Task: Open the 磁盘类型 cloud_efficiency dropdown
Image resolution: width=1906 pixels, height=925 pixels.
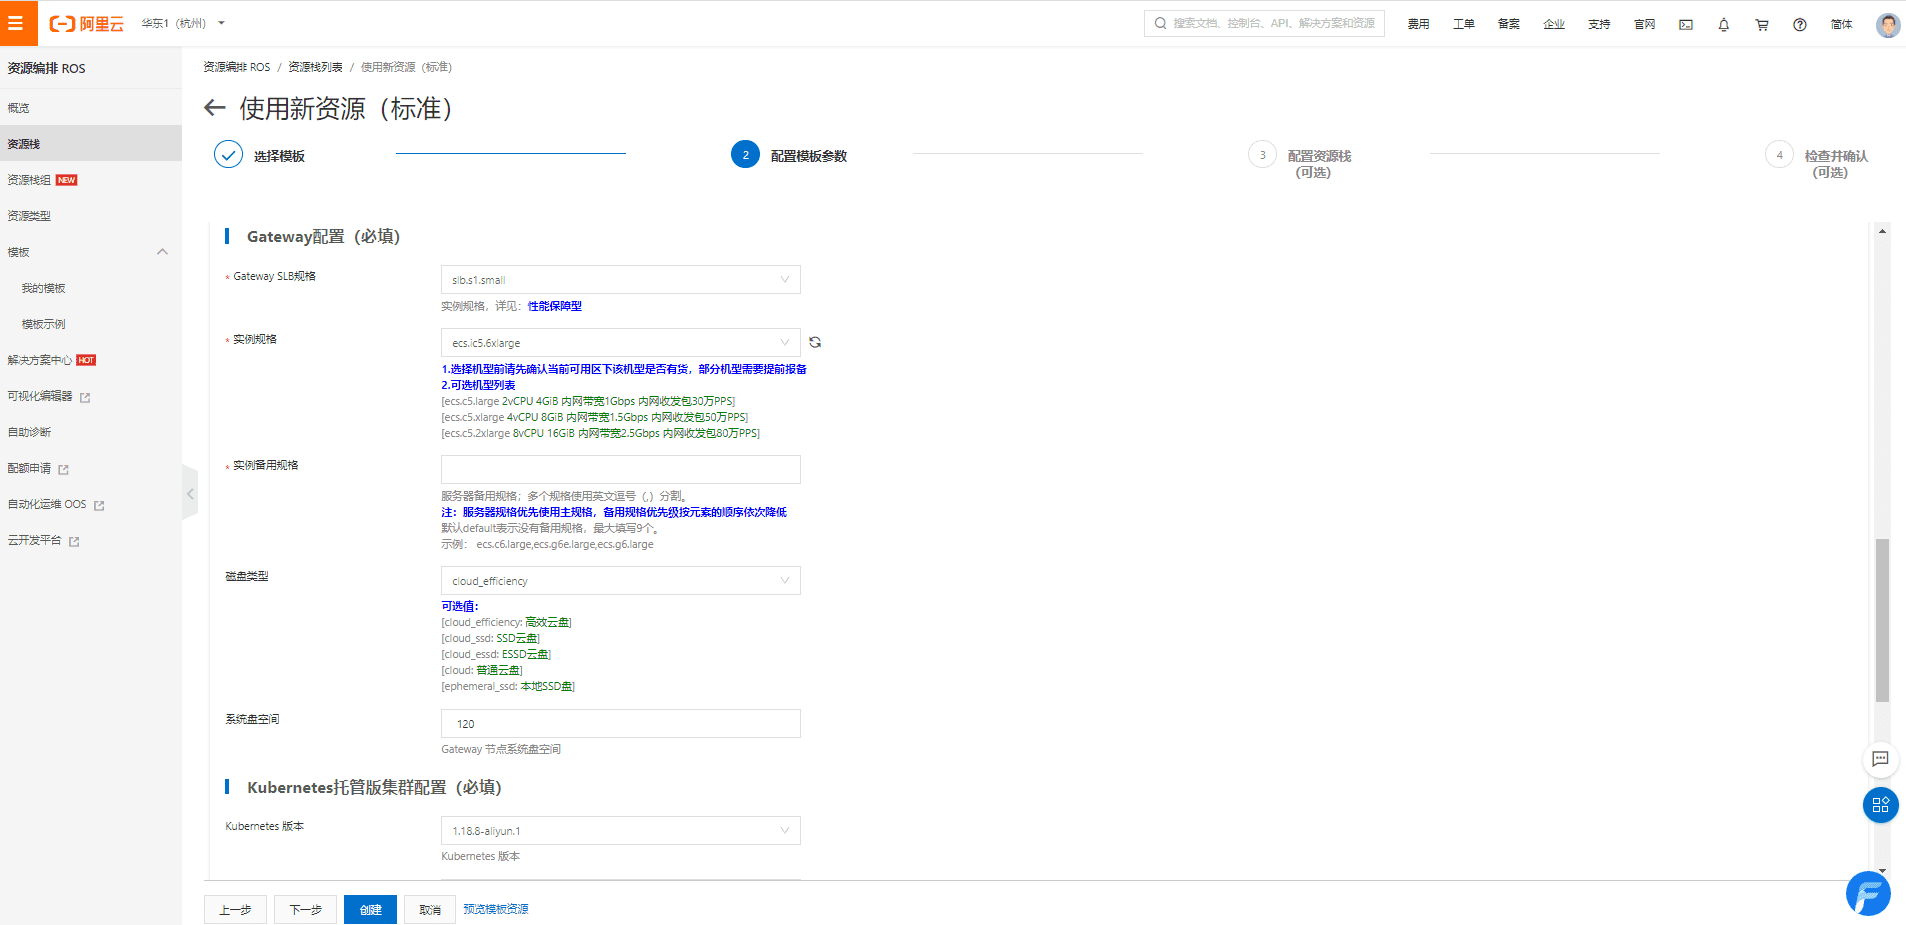Action: click(620, 580)
